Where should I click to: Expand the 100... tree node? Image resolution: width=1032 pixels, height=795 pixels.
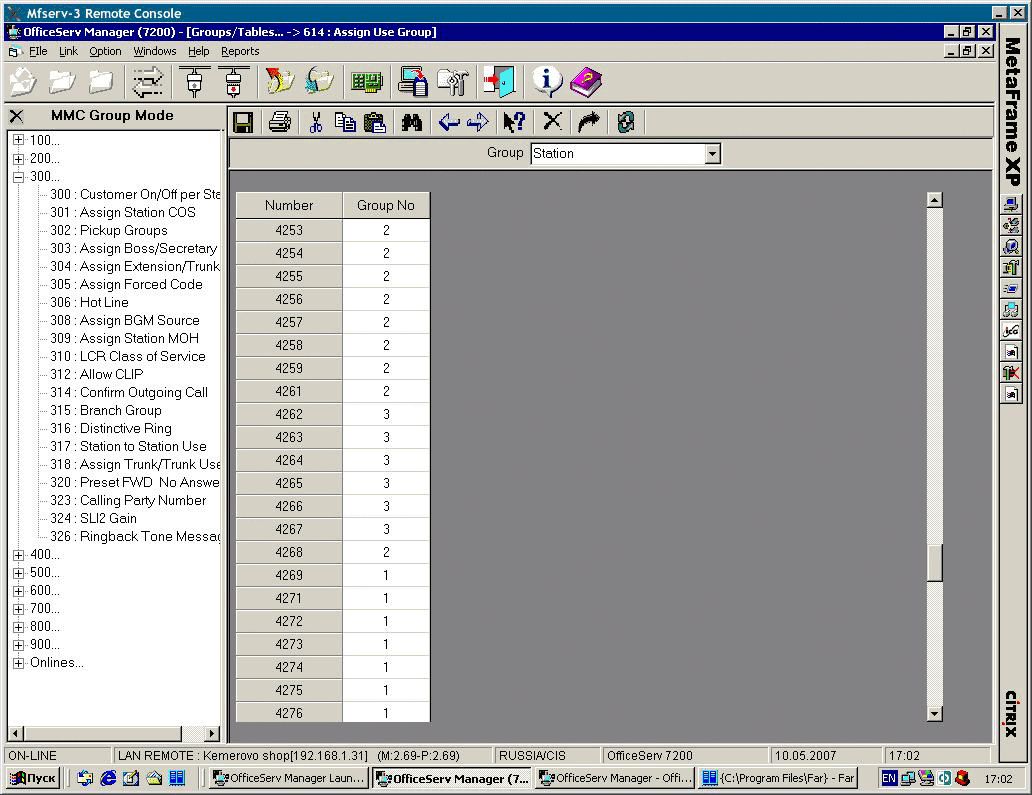pos(18,140)
